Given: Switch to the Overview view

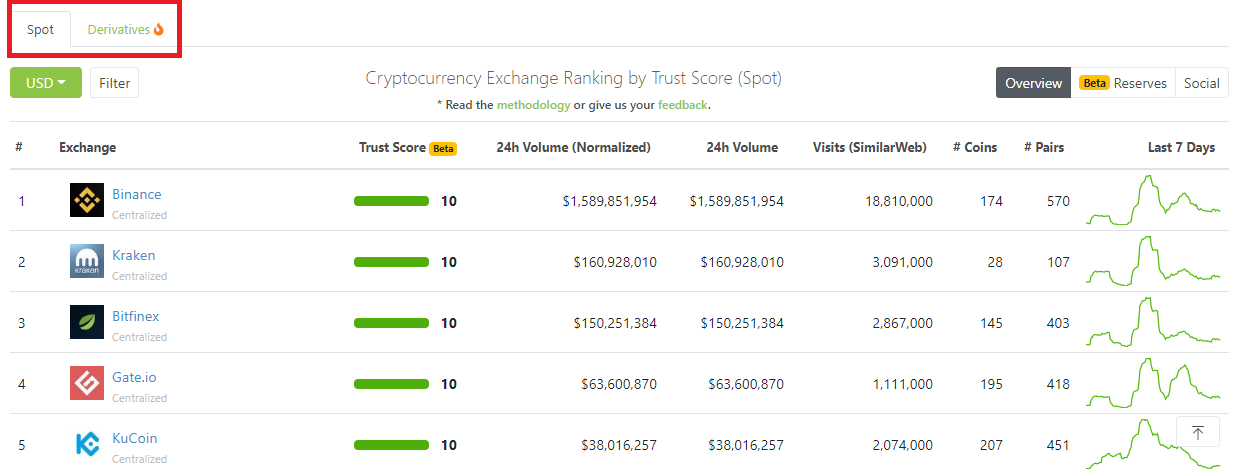Looking at the screenshot, I should (1033, 83).
